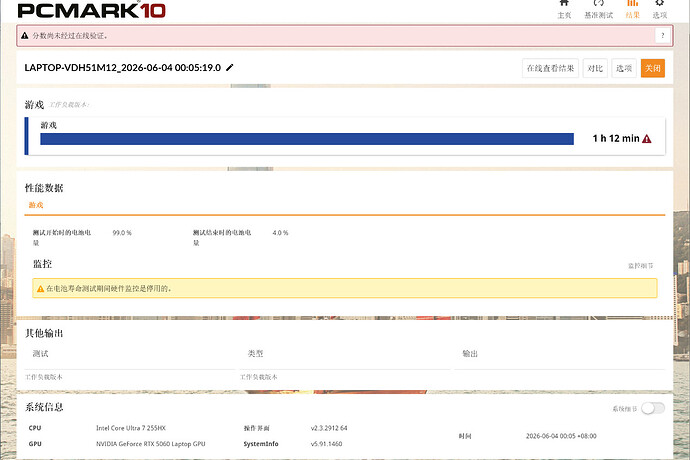Open the 监控细节 monitoring details link
This screenshot has width=690, height=460.
[x=641, y=266]
